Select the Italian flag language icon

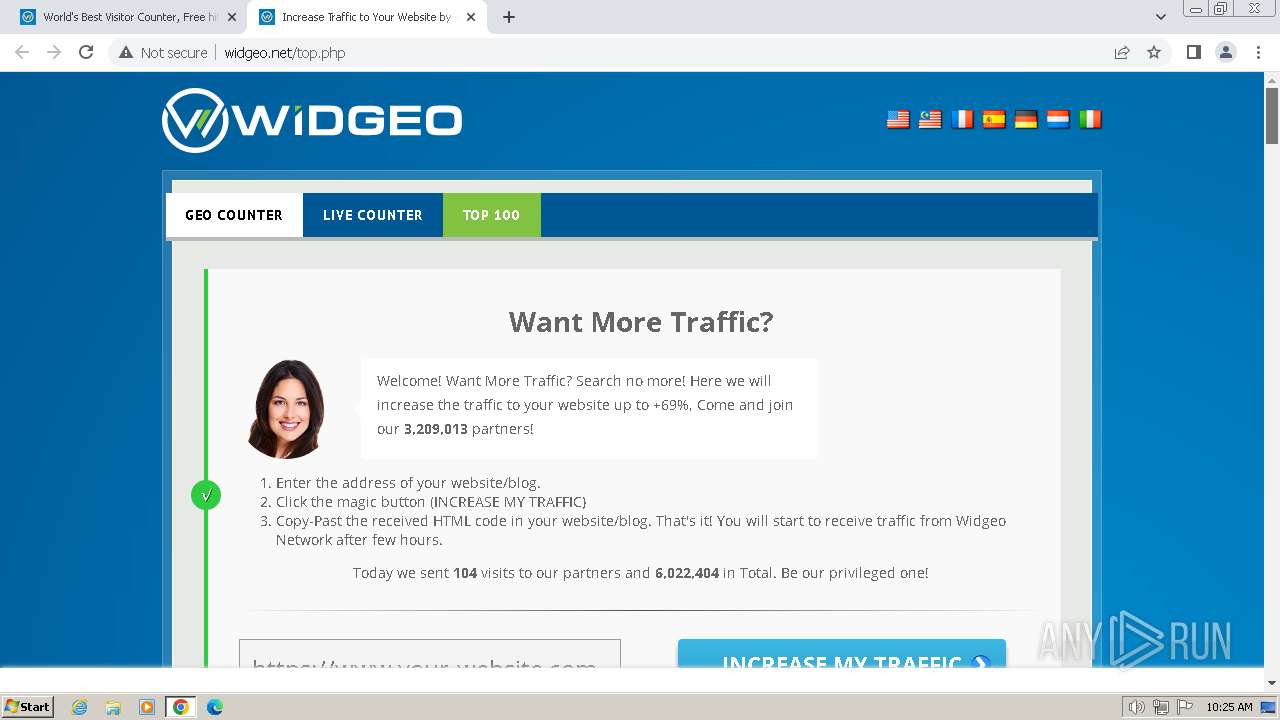point(1090,119)
